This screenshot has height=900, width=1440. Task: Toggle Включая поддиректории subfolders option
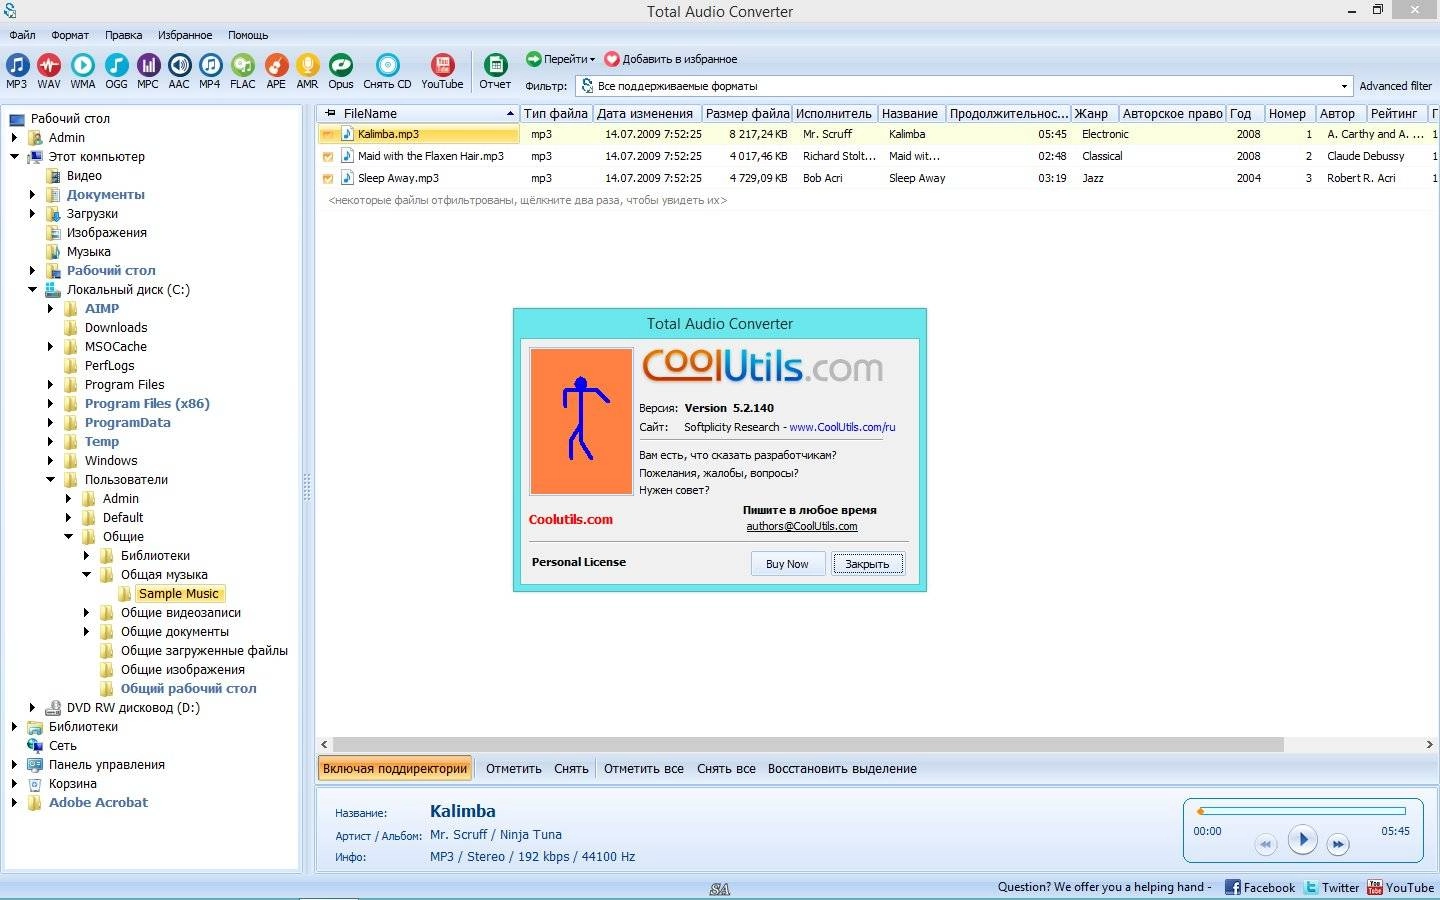[395, 768]
